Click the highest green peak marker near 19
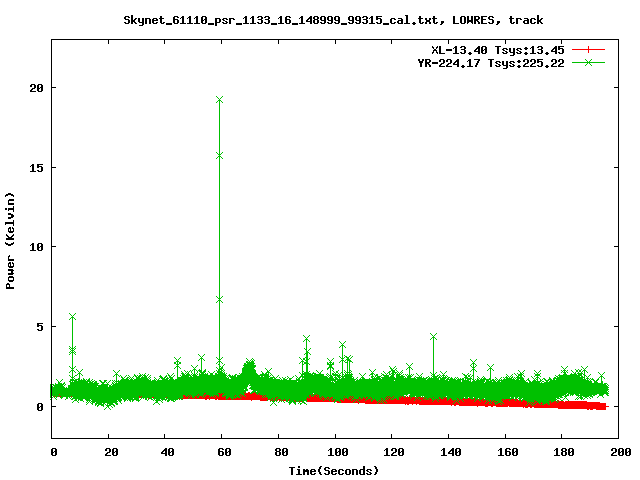Screen dimensions: 640x480 (x=219, y=100)
